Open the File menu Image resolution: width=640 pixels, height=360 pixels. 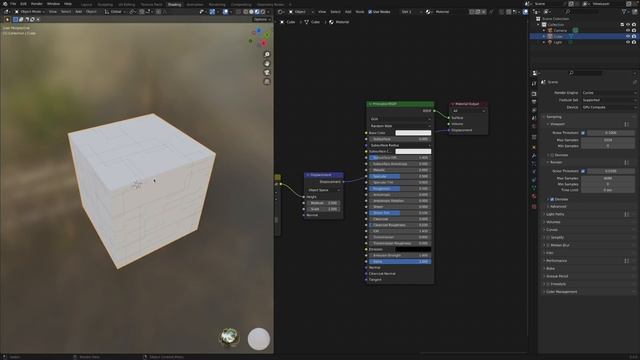13,4
